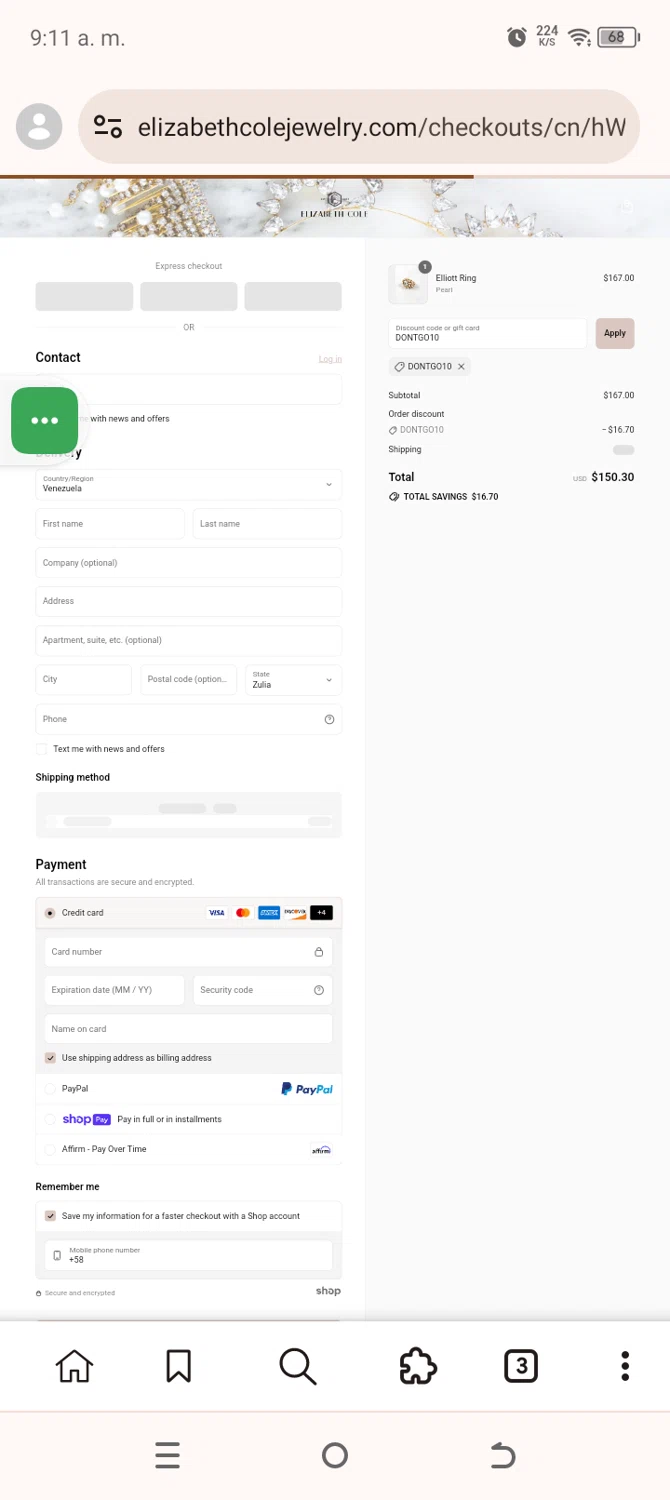Select the PayPal payment option
Viewport: 670px width, 1500px height.
click(x=50, y=1089)
